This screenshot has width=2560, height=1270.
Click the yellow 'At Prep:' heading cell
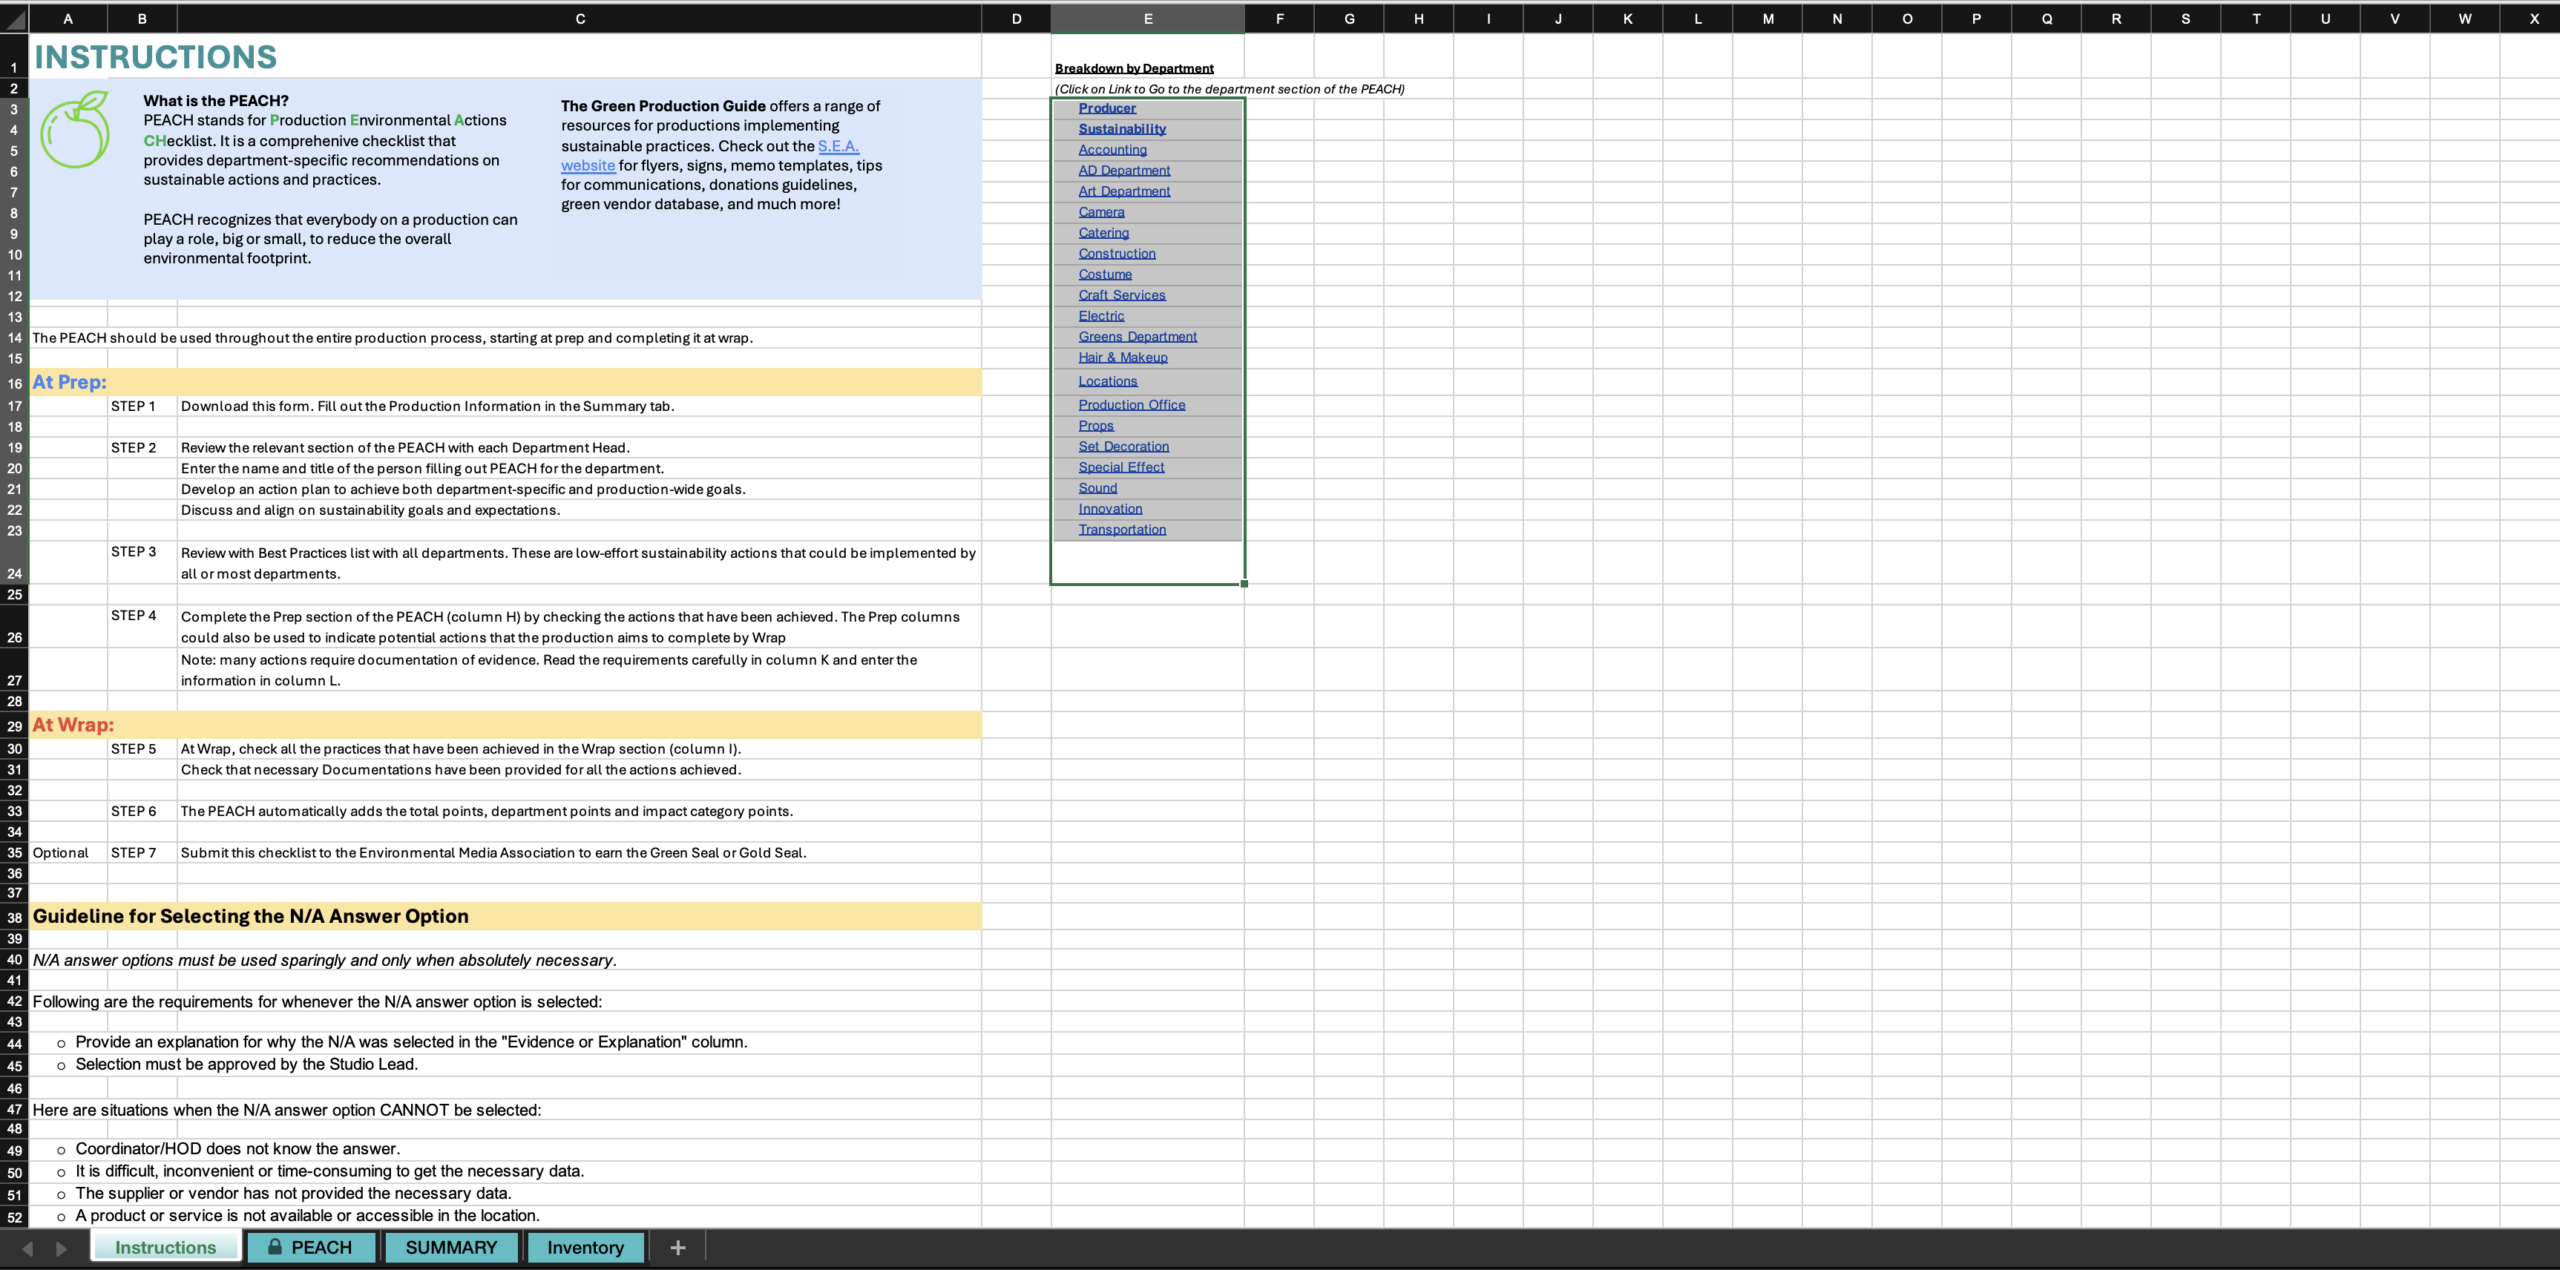69,382
